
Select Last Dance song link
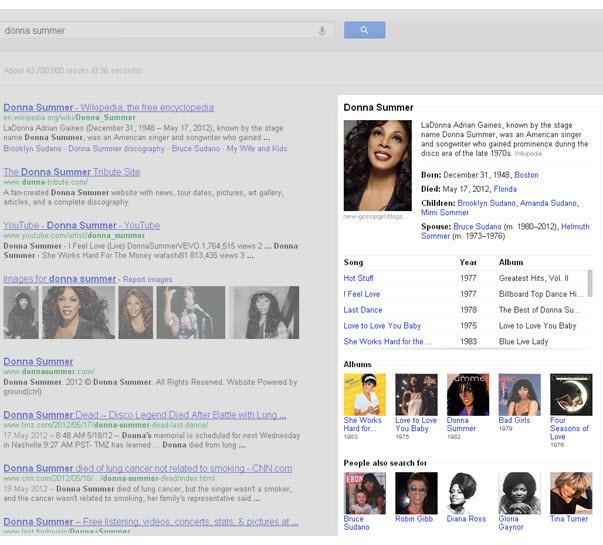click(x=363, y=310)
